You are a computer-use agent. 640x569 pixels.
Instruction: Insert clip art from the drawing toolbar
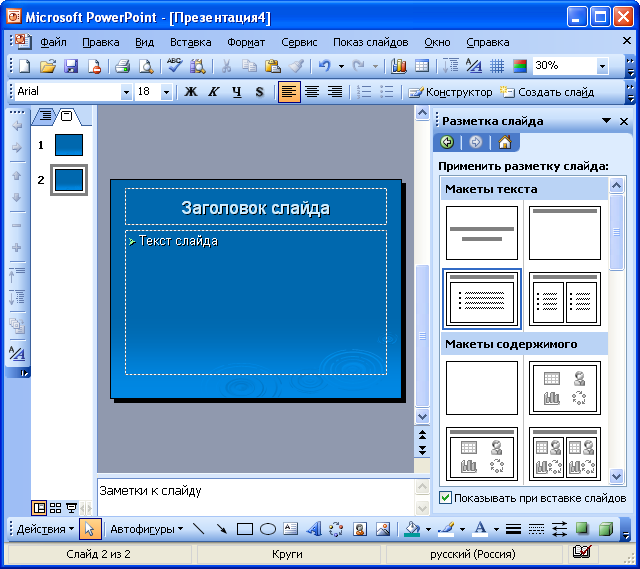coord(360,529)
